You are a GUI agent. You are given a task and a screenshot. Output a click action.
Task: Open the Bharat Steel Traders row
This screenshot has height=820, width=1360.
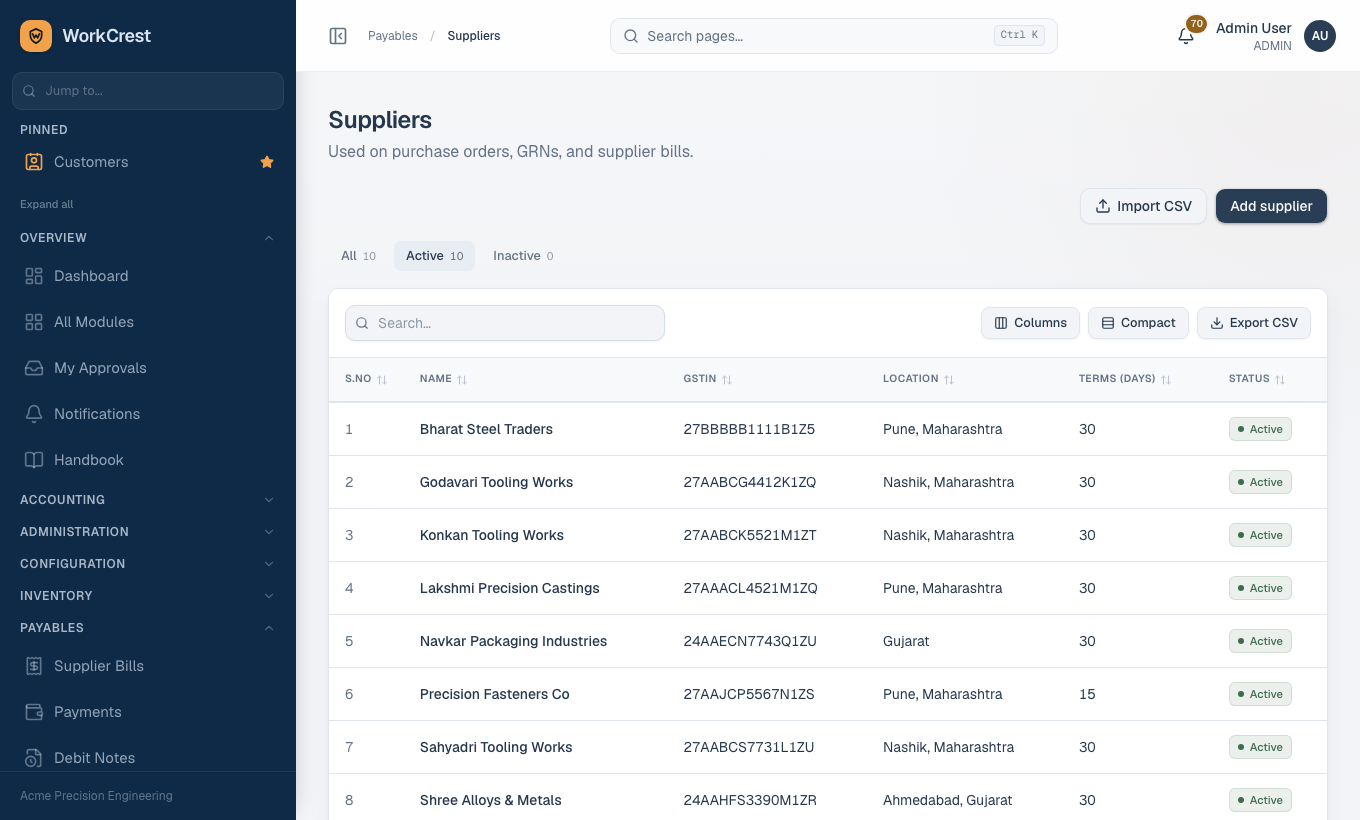point(828,429)
